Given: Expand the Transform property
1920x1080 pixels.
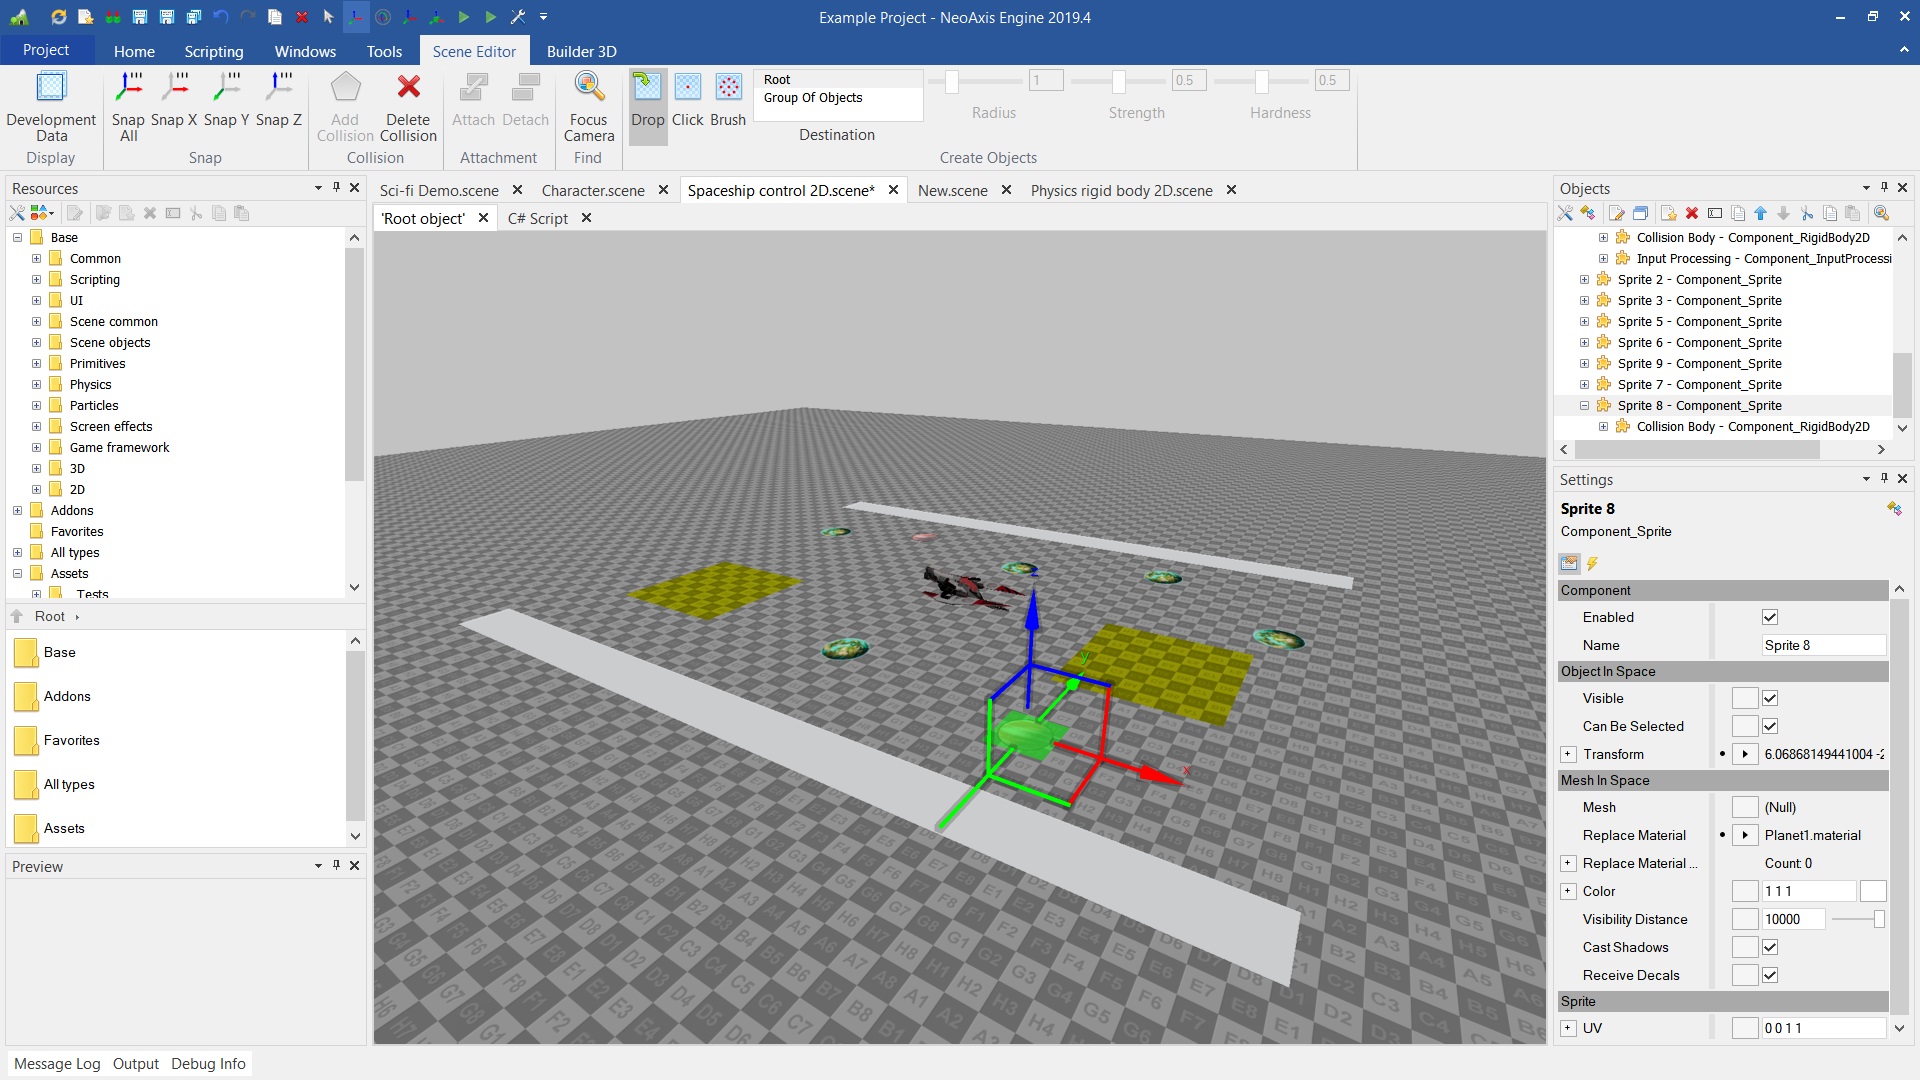Looking at the screenshot, I should [x=1568, y=755].
